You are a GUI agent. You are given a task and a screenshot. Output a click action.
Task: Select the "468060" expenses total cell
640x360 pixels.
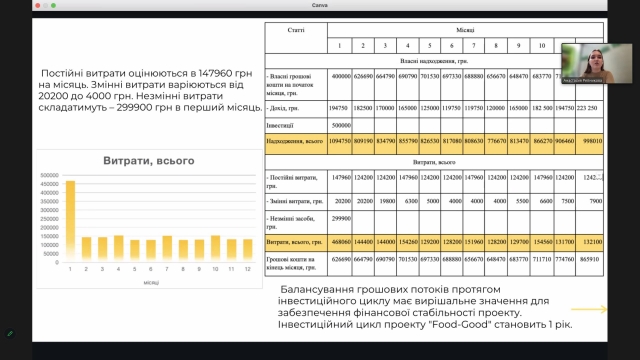tap(340, 242)
